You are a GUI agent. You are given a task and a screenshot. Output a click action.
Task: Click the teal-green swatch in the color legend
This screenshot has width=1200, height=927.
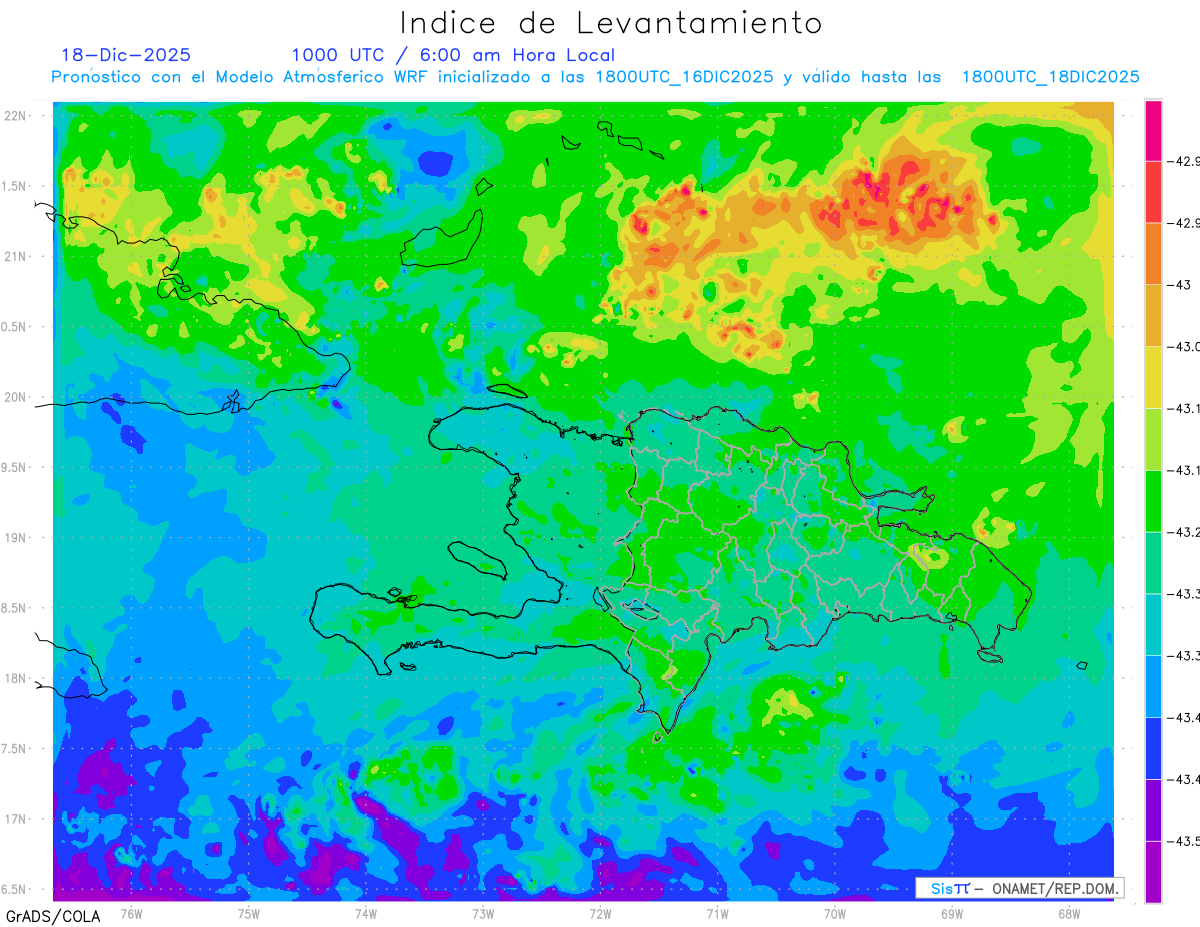pyautogui.click(x=1153, y=563)
